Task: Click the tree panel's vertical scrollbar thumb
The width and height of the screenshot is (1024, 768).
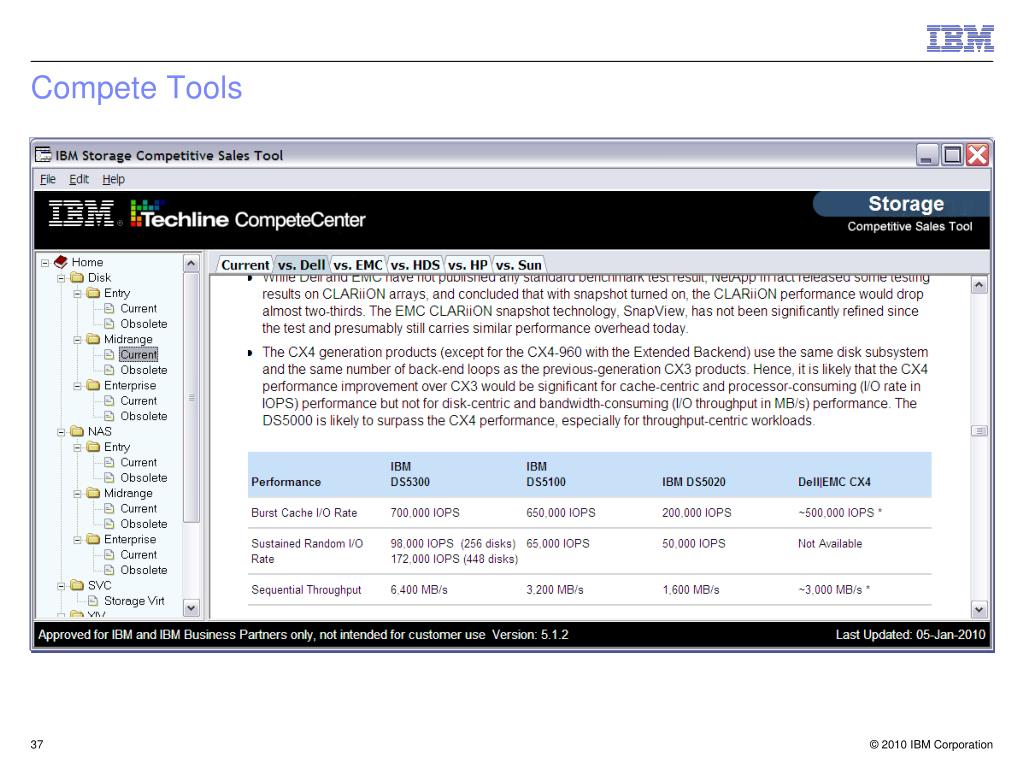Action: (191, 397)
